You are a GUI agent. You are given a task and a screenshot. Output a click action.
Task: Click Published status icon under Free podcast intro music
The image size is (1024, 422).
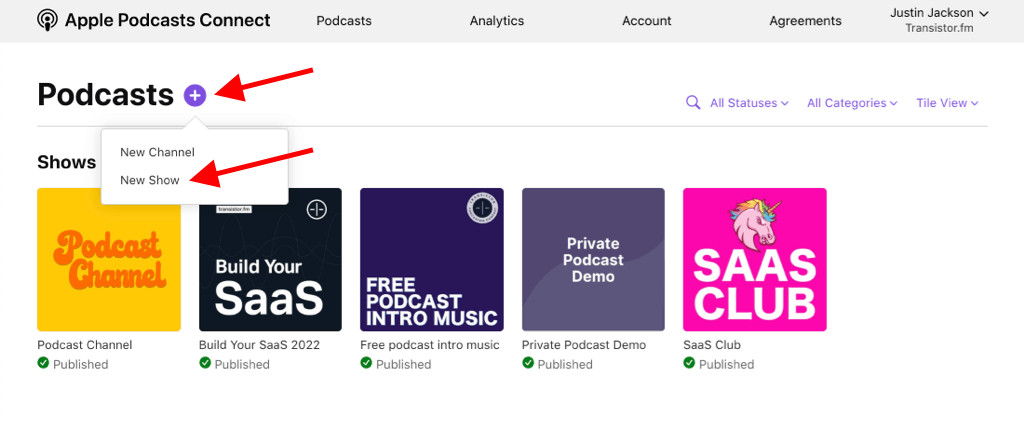366,364
